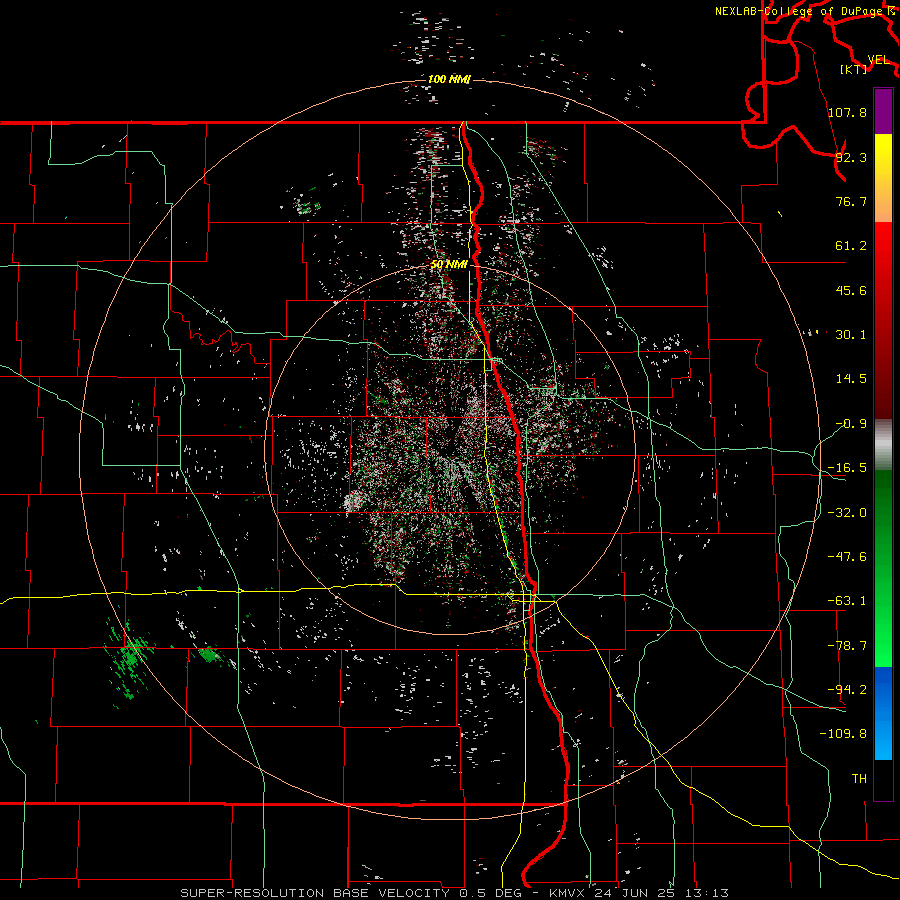
Task: Click the -16.5 legend value
Action: [847, 468]
